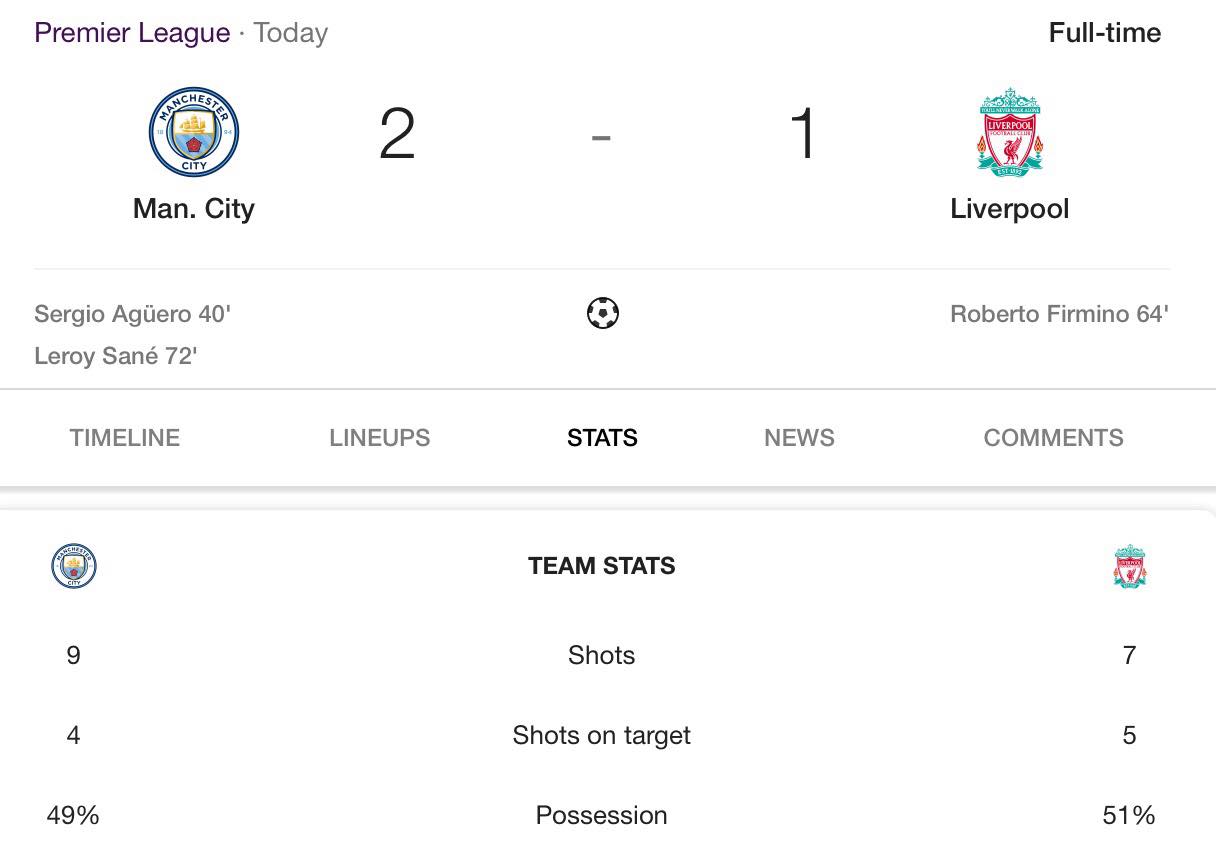Click the Full-time status label

coord(1105,33)
